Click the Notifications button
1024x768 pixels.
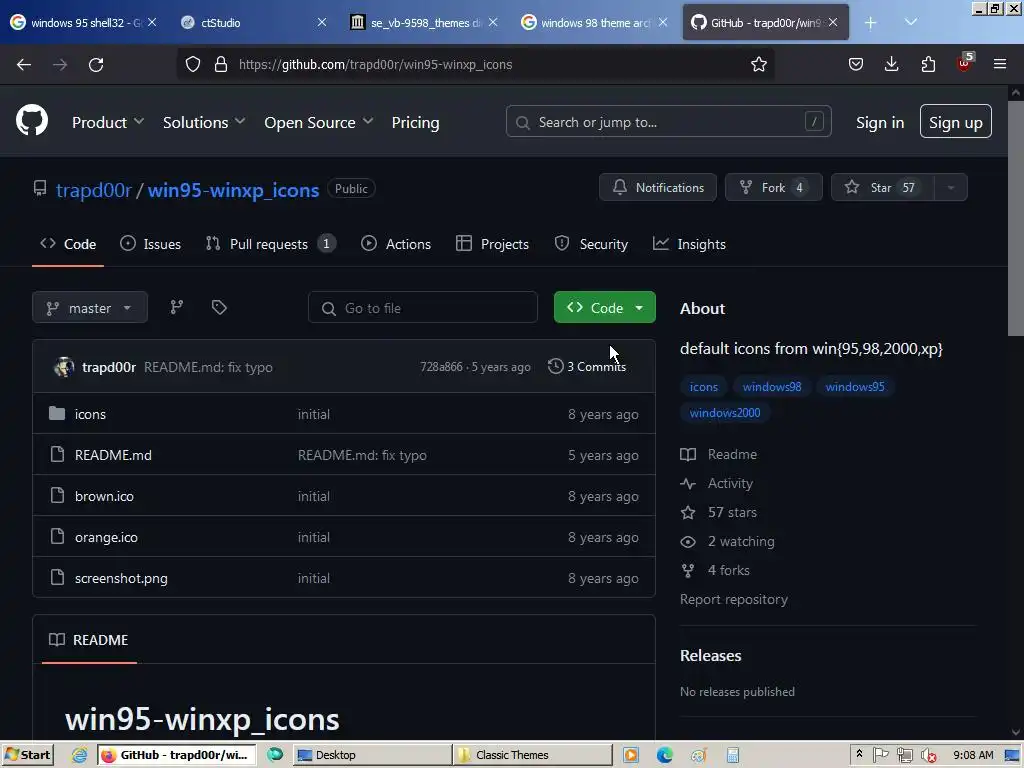coord(658,187)
